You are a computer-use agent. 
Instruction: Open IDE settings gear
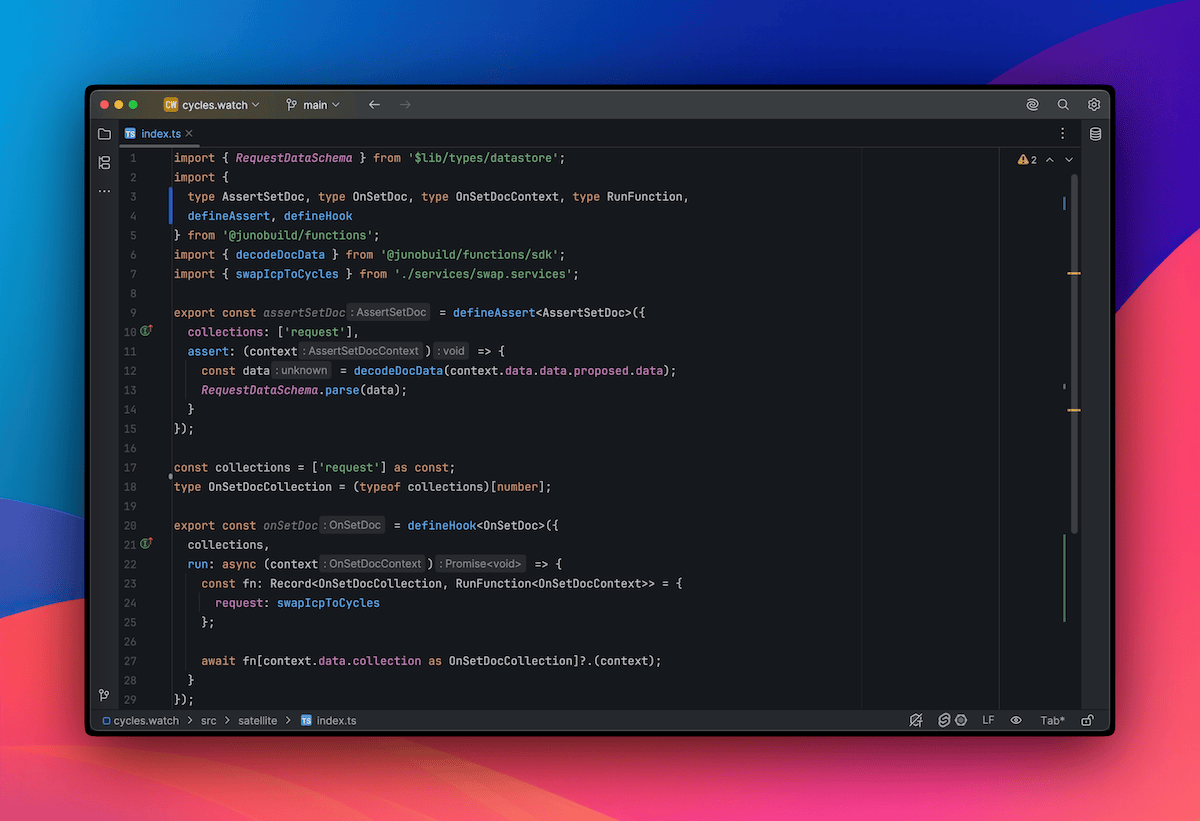[x=1094, y=105]
